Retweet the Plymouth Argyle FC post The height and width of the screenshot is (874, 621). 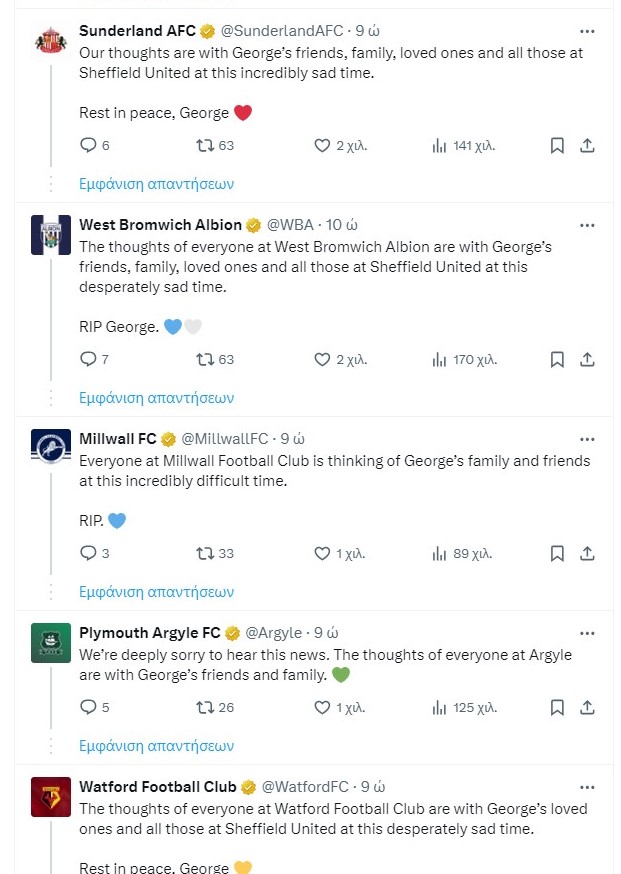[215, 707]
